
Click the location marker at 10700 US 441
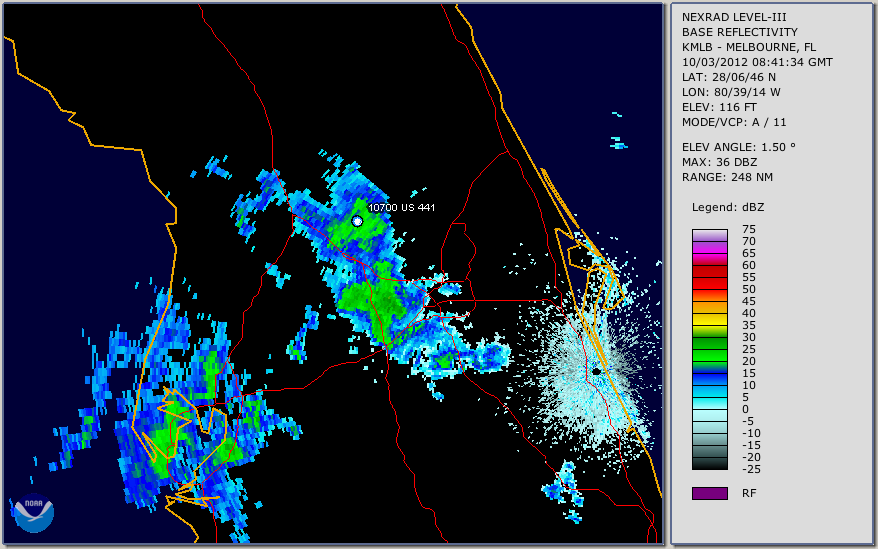(357, 221)
